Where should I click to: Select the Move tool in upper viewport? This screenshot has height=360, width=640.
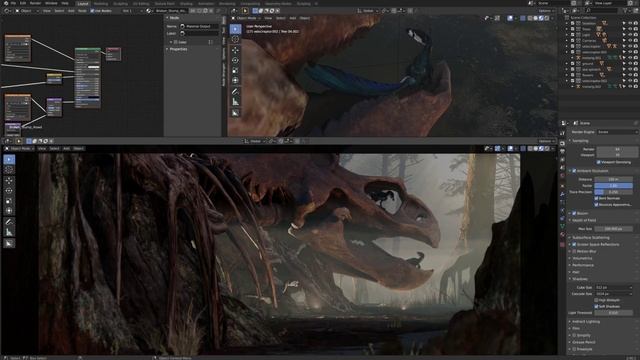[x=235, y=50]
